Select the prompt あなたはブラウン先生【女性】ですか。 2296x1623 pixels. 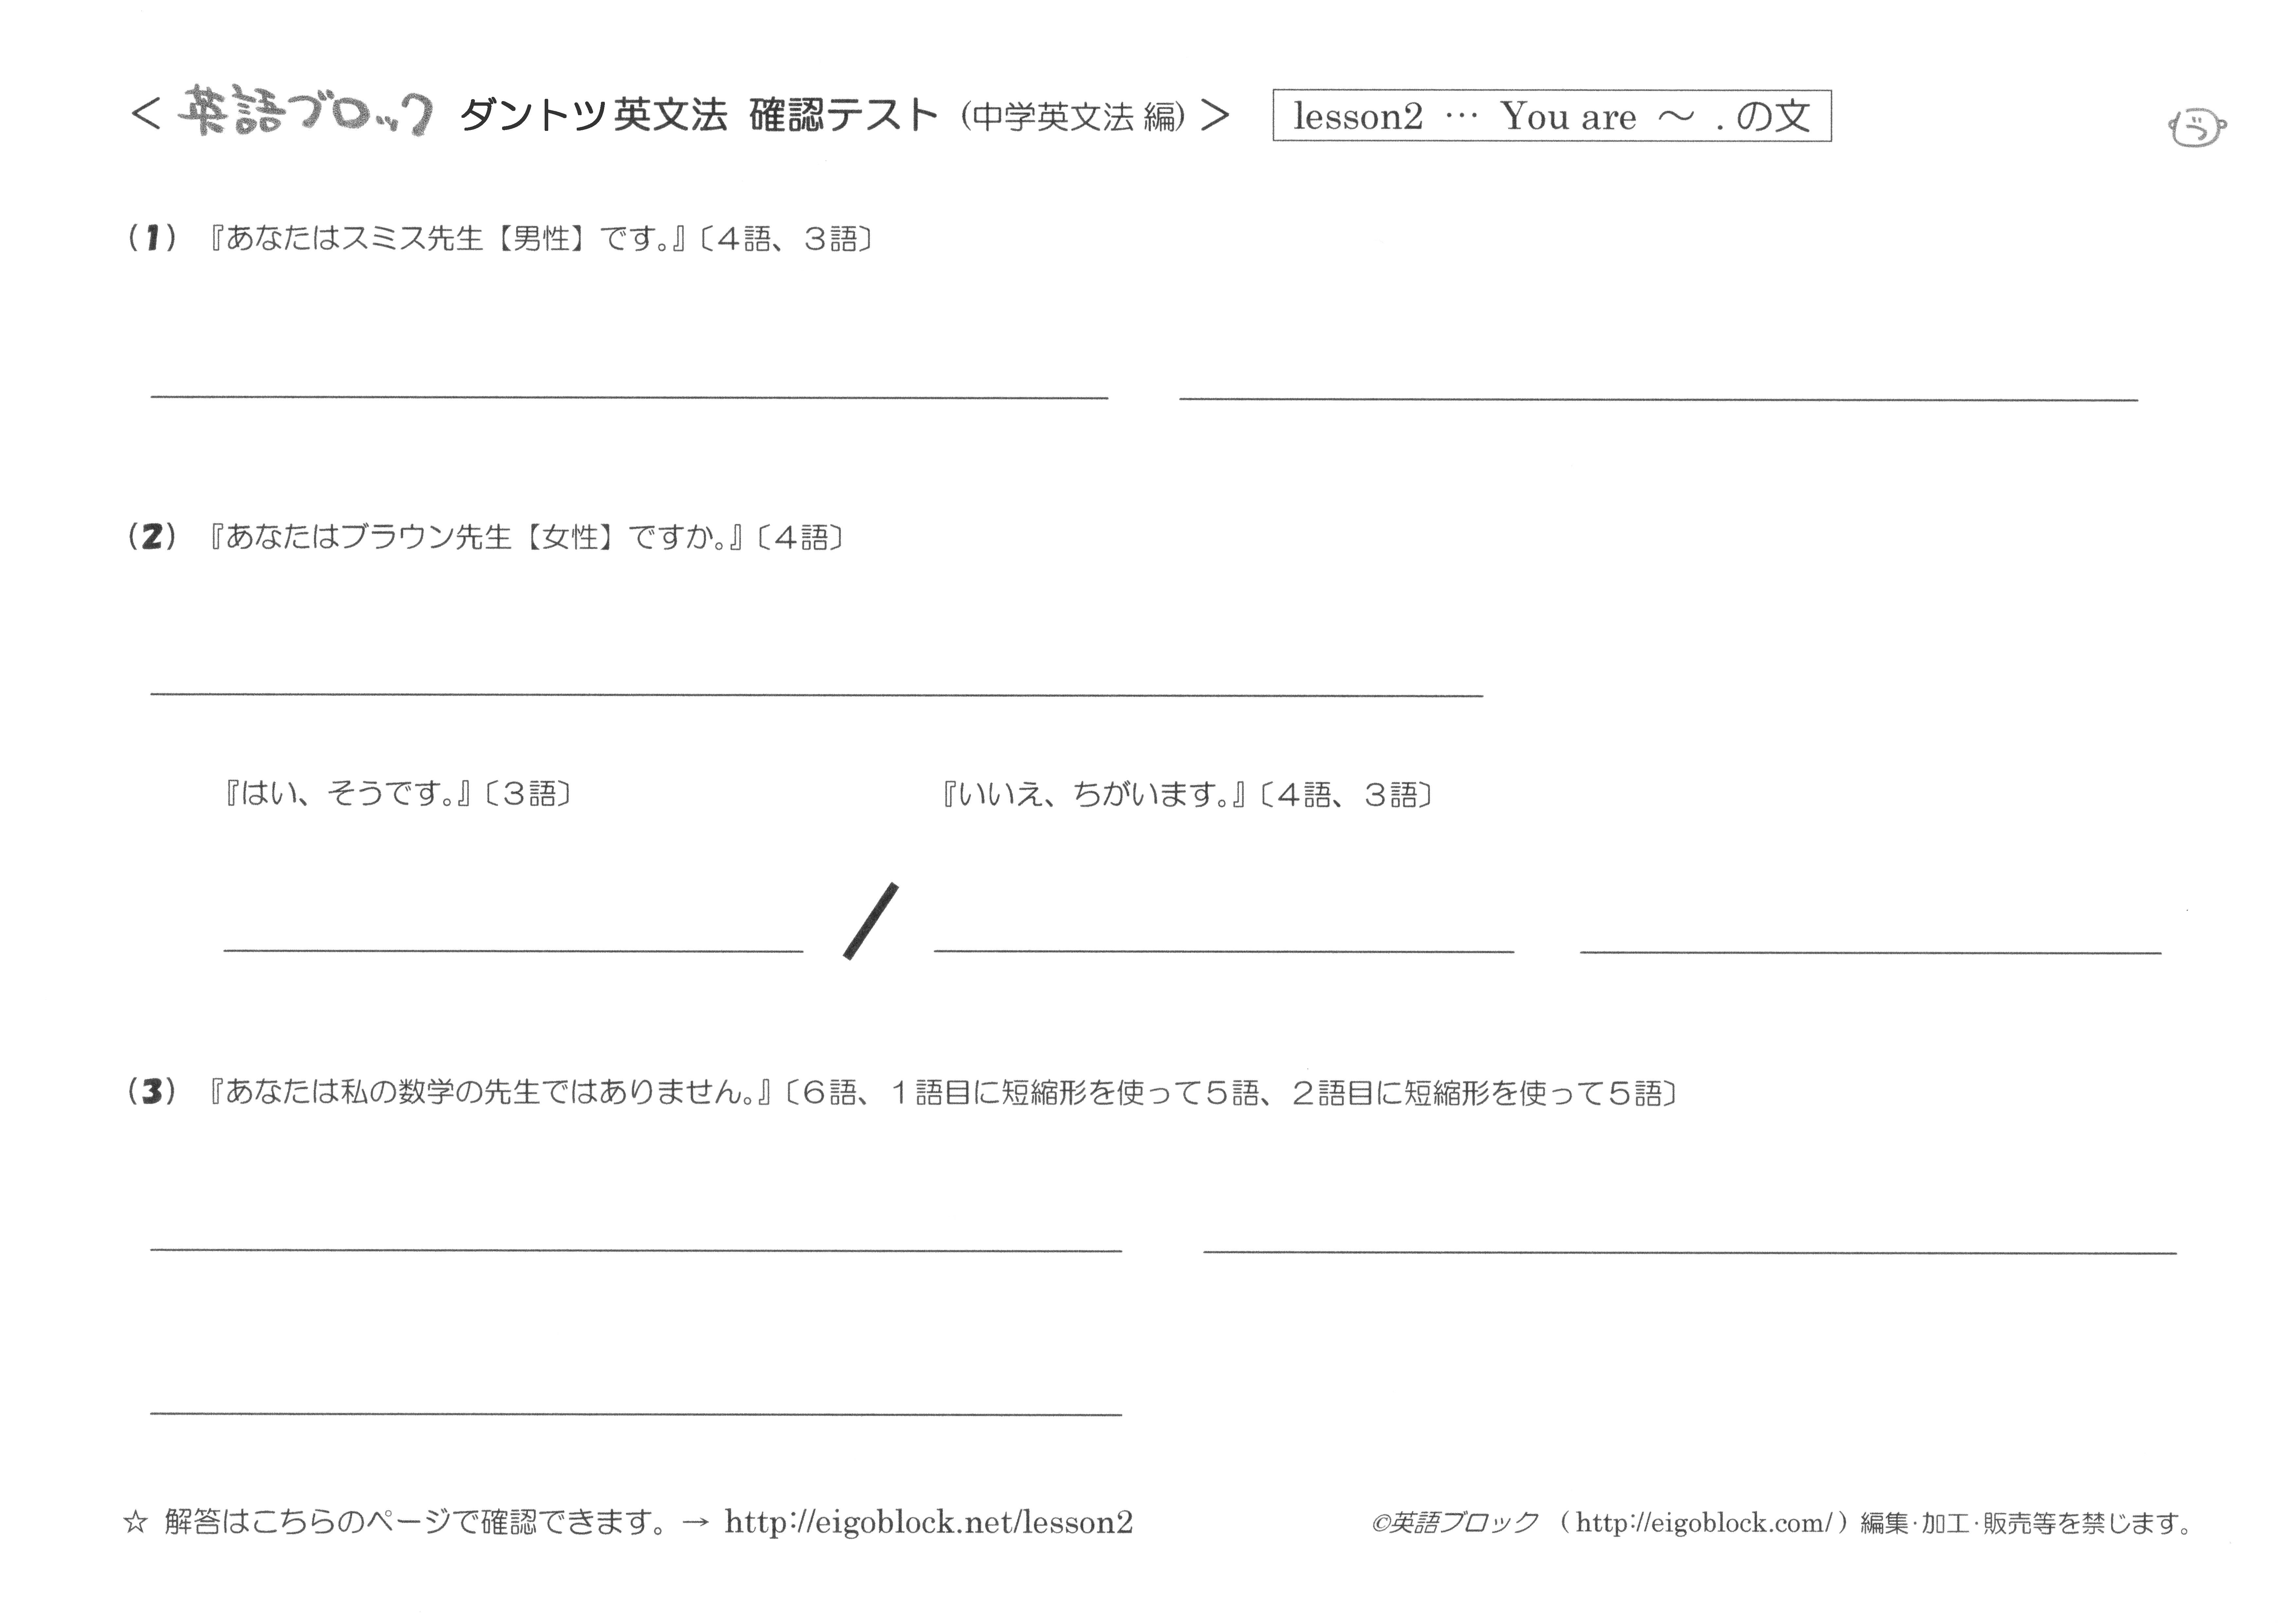click(476, 537)
